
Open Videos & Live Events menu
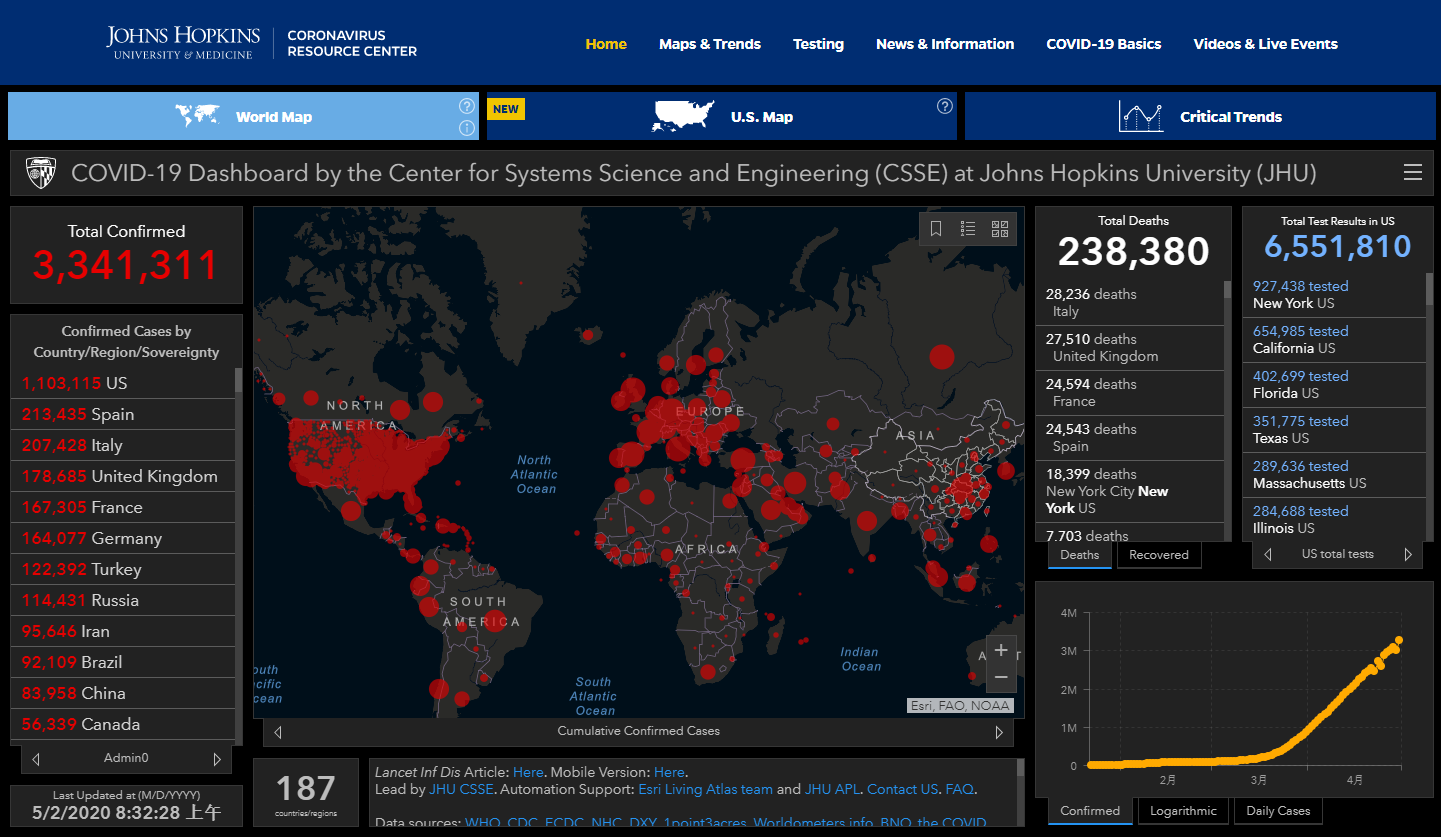pyautogui.click(x=1266, y=44)
